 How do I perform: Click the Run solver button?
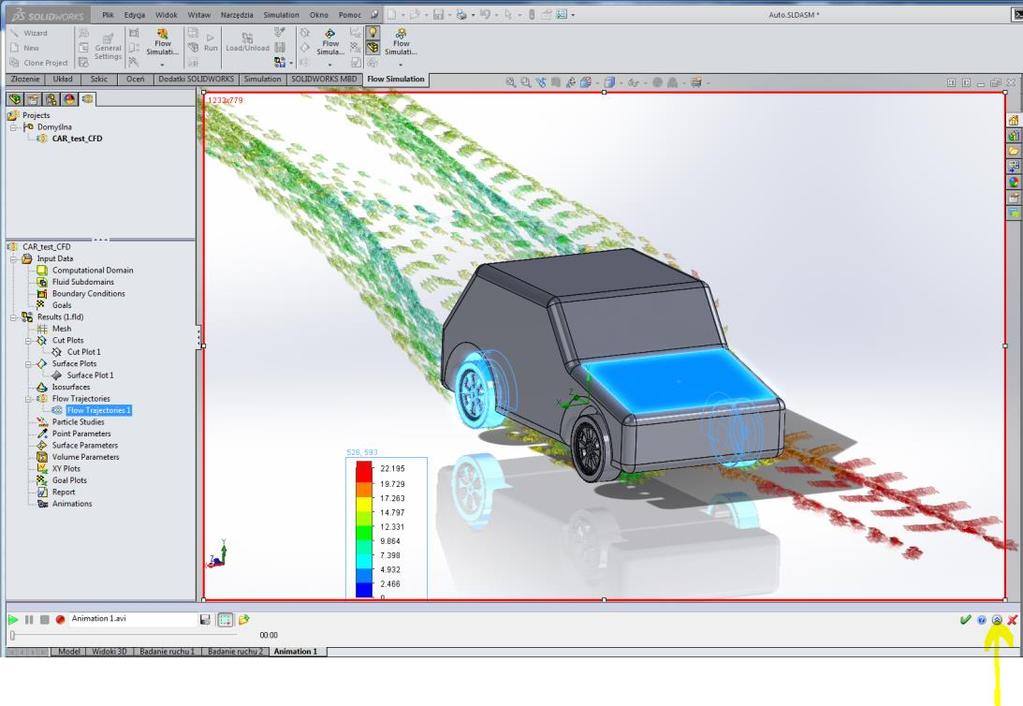[211, 43]
